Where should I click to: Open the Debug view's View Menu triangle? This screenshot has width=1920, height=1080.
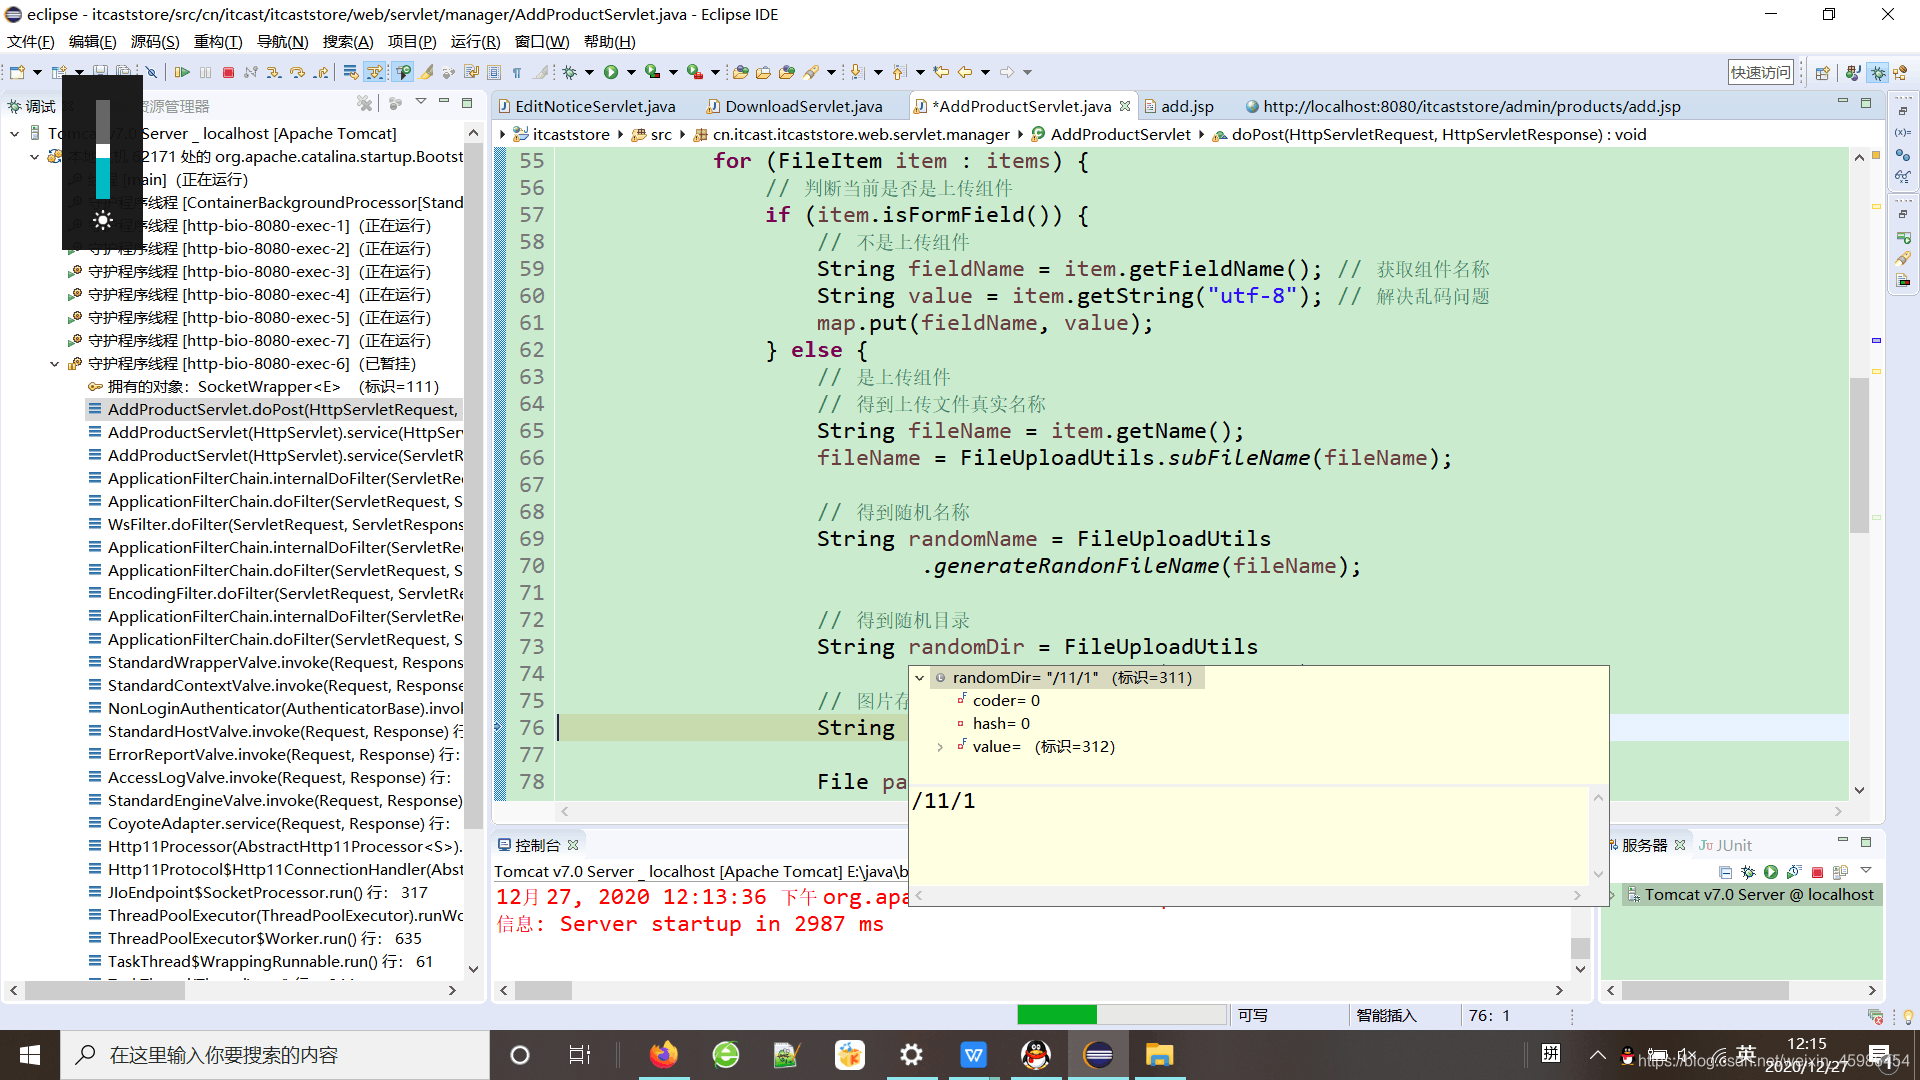tap(421, 102)
